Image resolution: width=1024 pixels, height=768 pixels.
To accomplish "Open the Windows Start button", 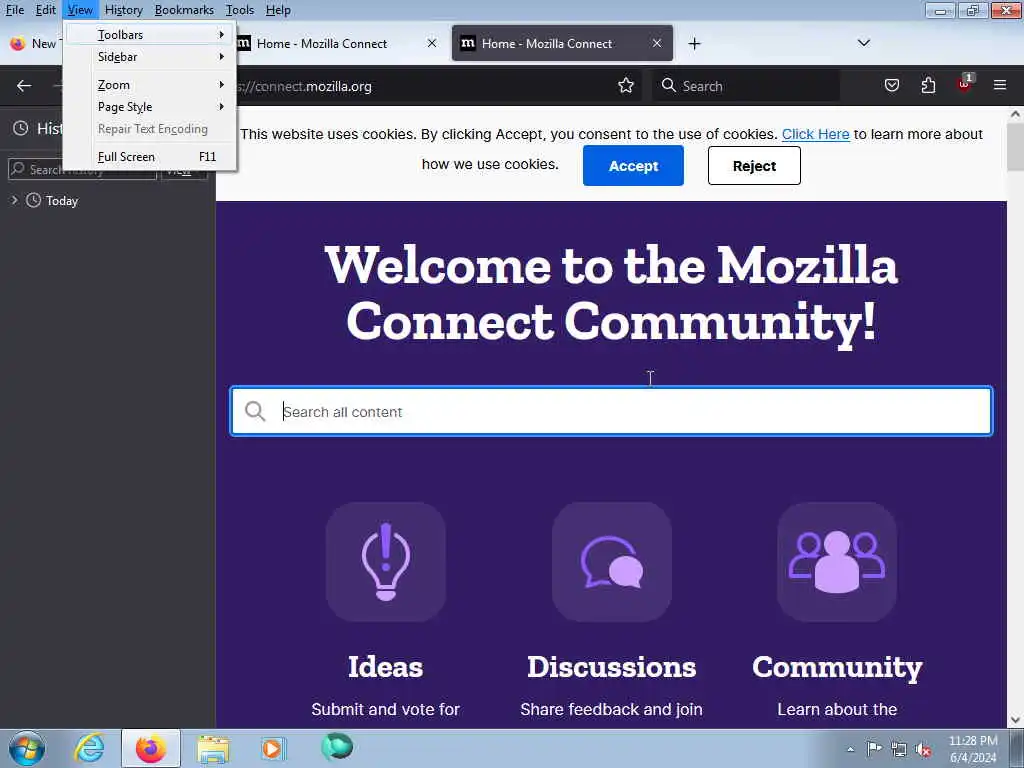I will tap(27, 748).
